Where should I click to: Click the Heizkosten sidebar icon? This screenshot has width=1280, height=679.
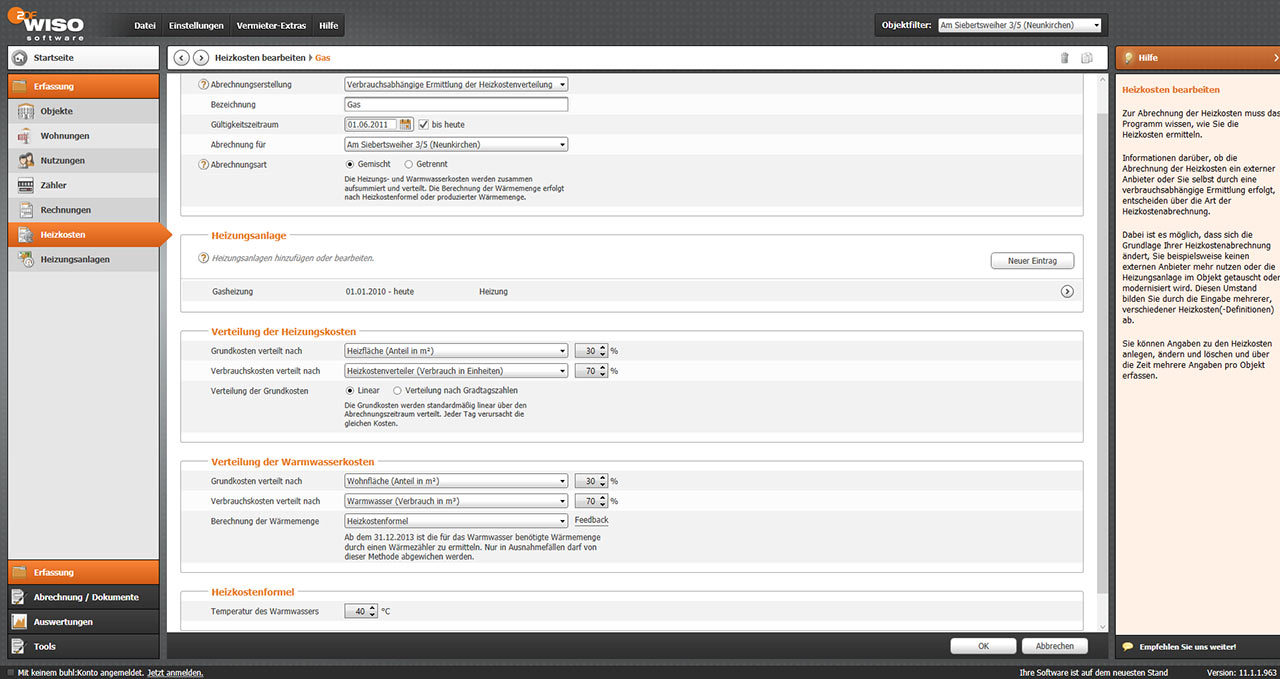click(x=25, y=235)
